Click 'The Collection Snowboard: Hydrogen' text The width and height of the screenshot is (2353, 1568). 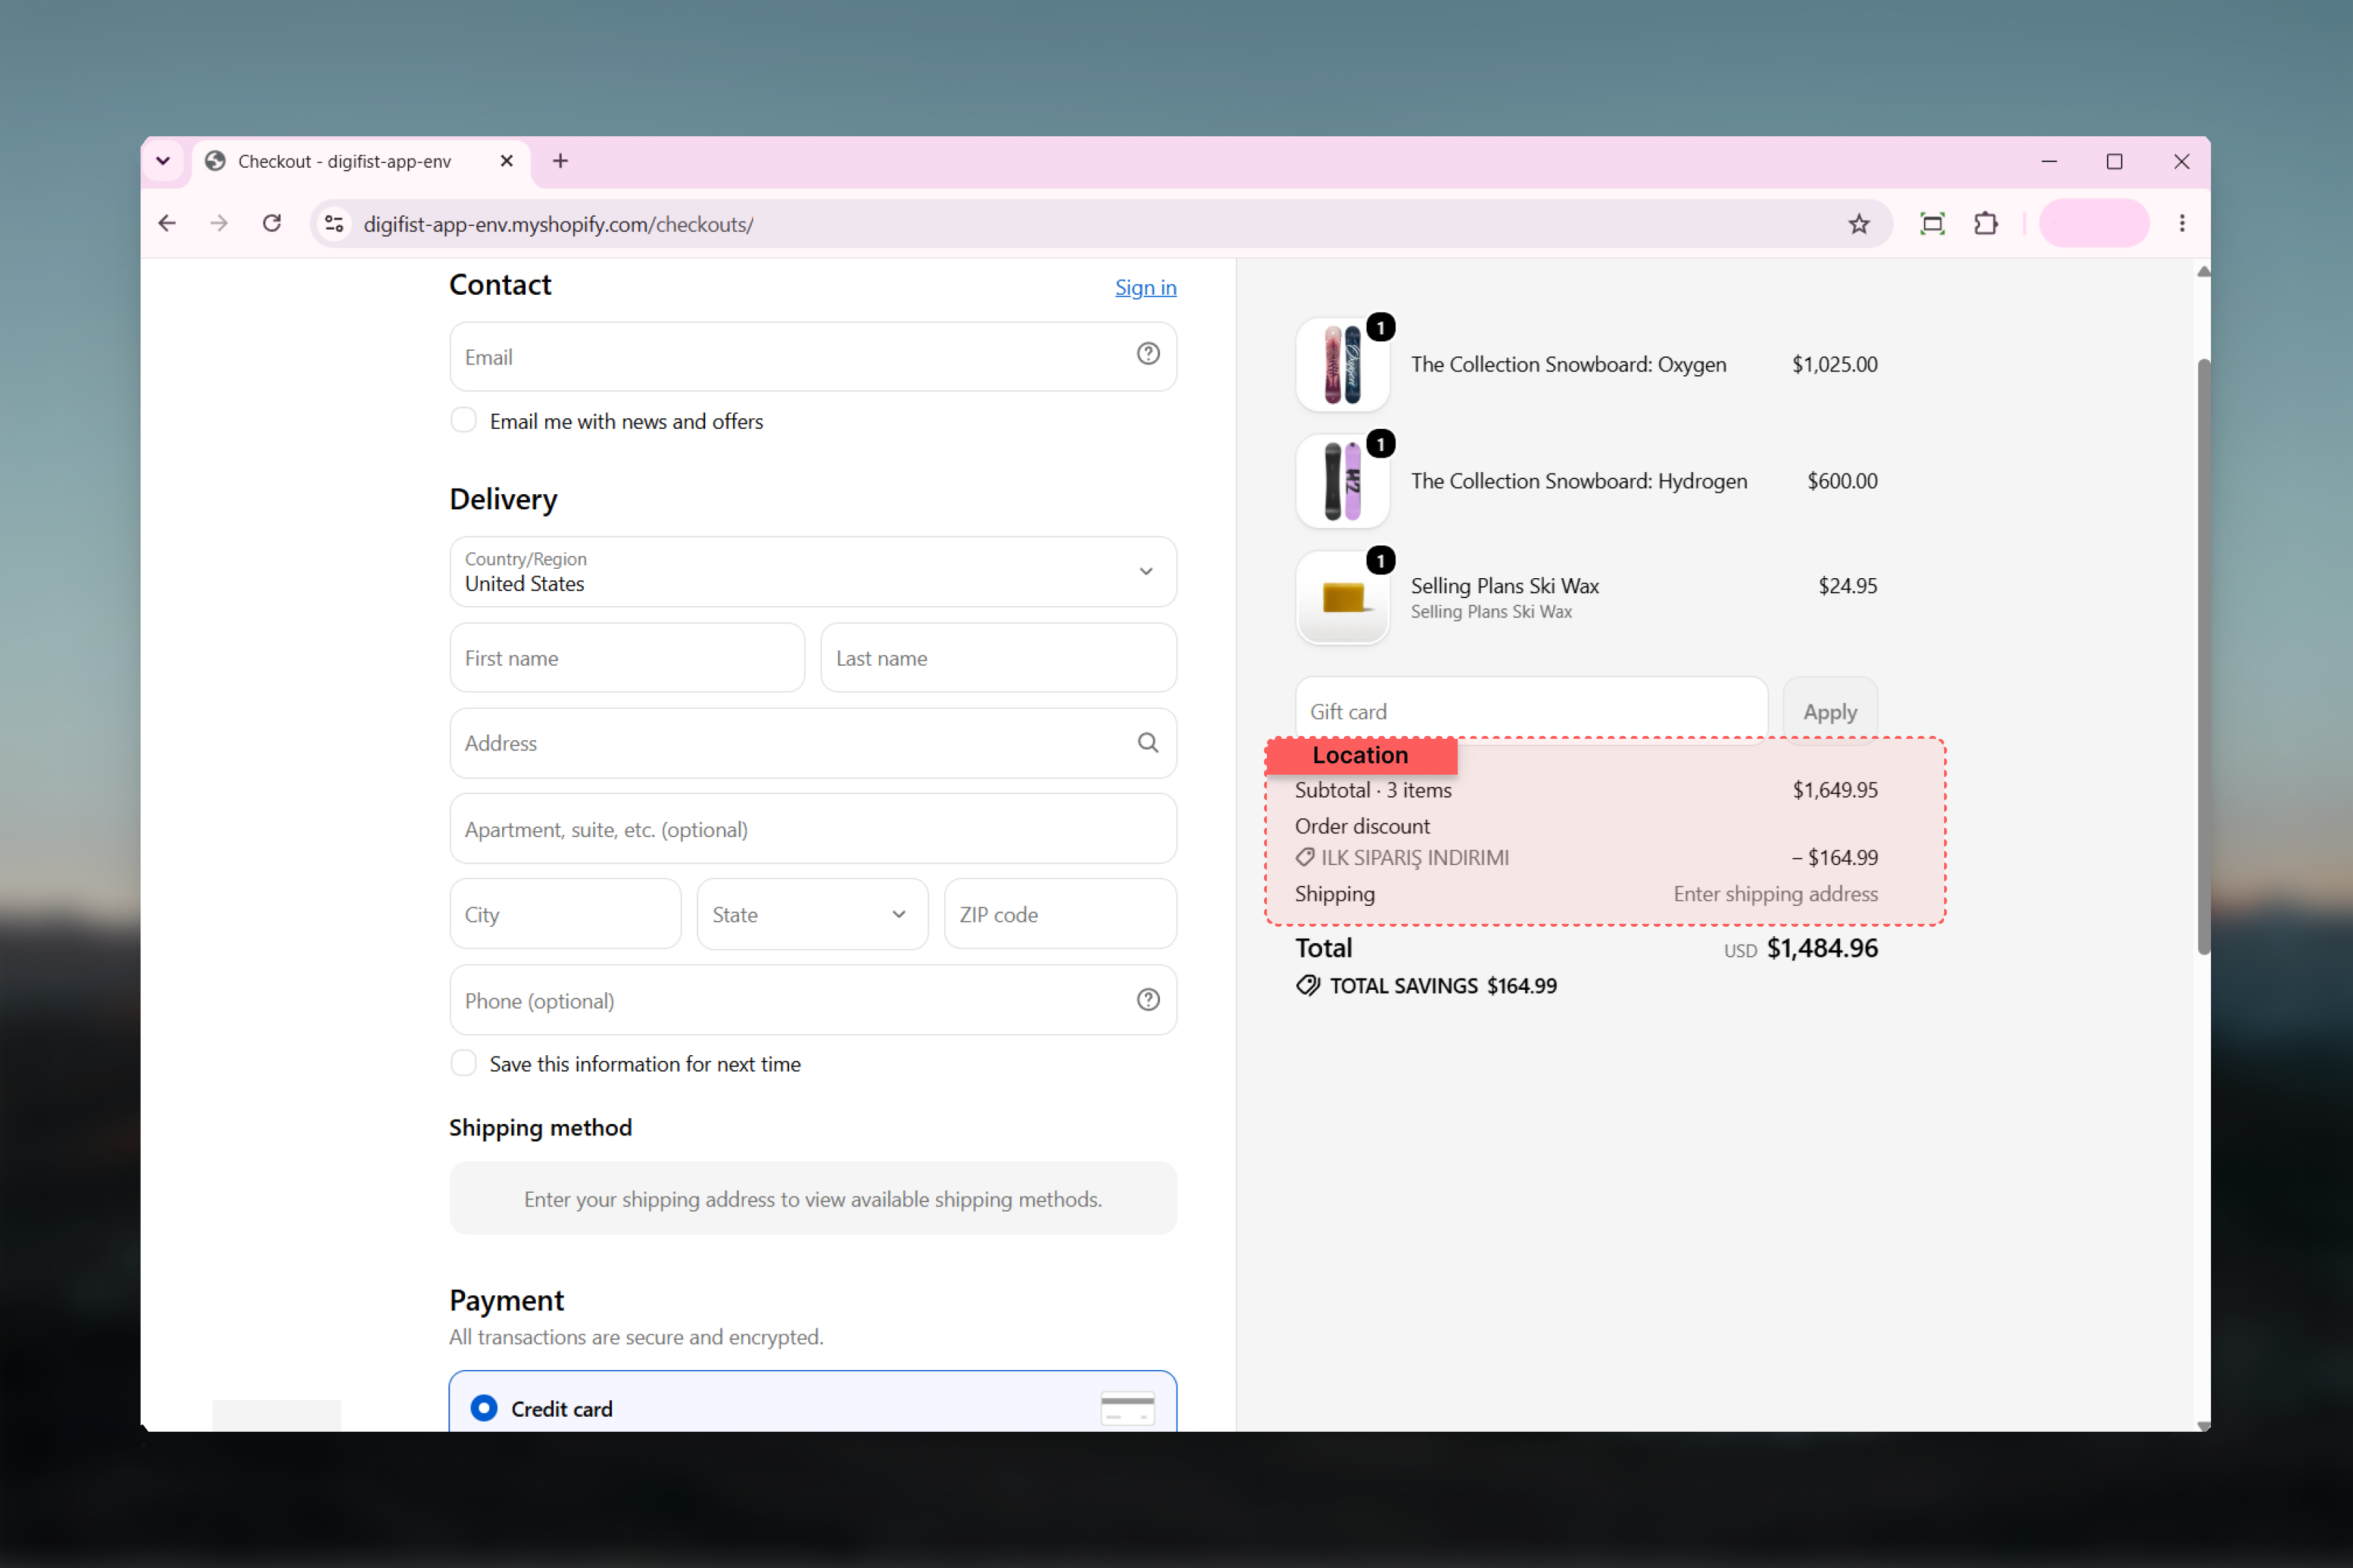click(1579, 481)
